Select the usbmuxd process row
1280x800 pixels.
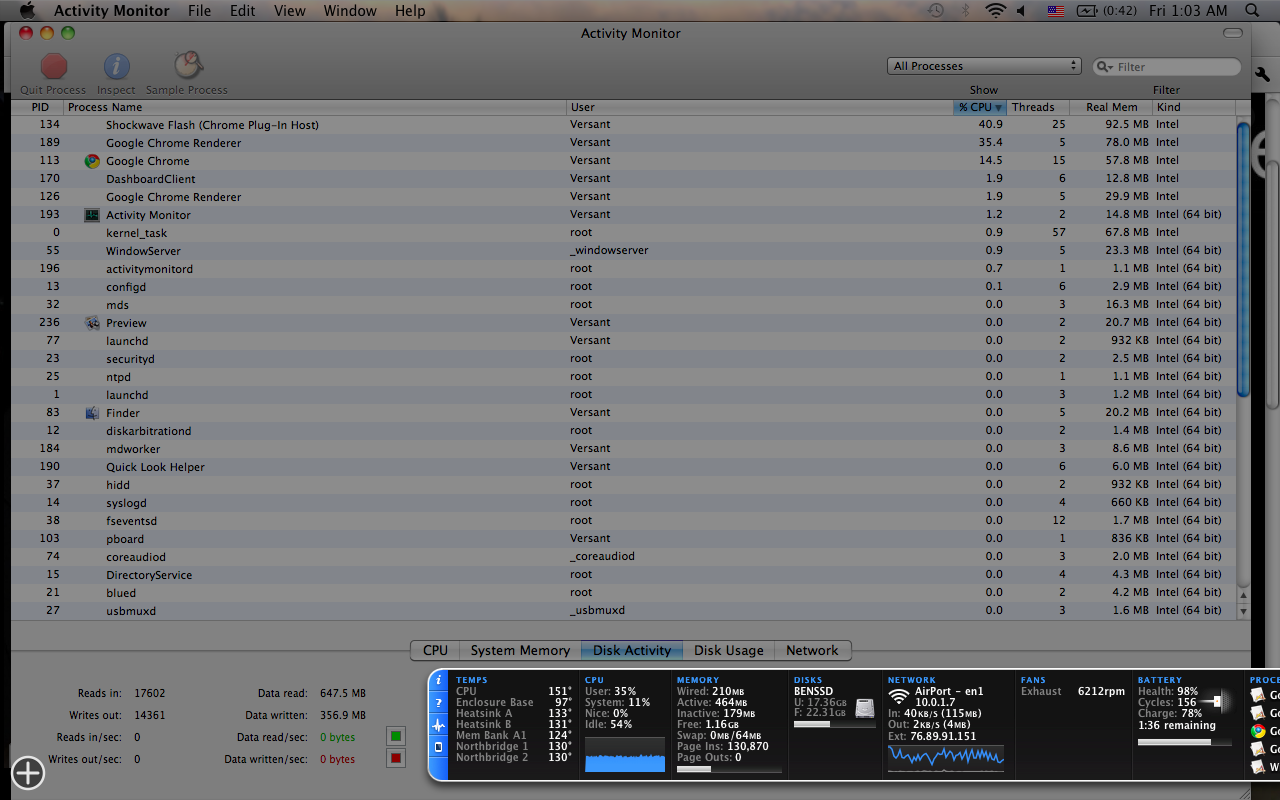click(624, 611)
